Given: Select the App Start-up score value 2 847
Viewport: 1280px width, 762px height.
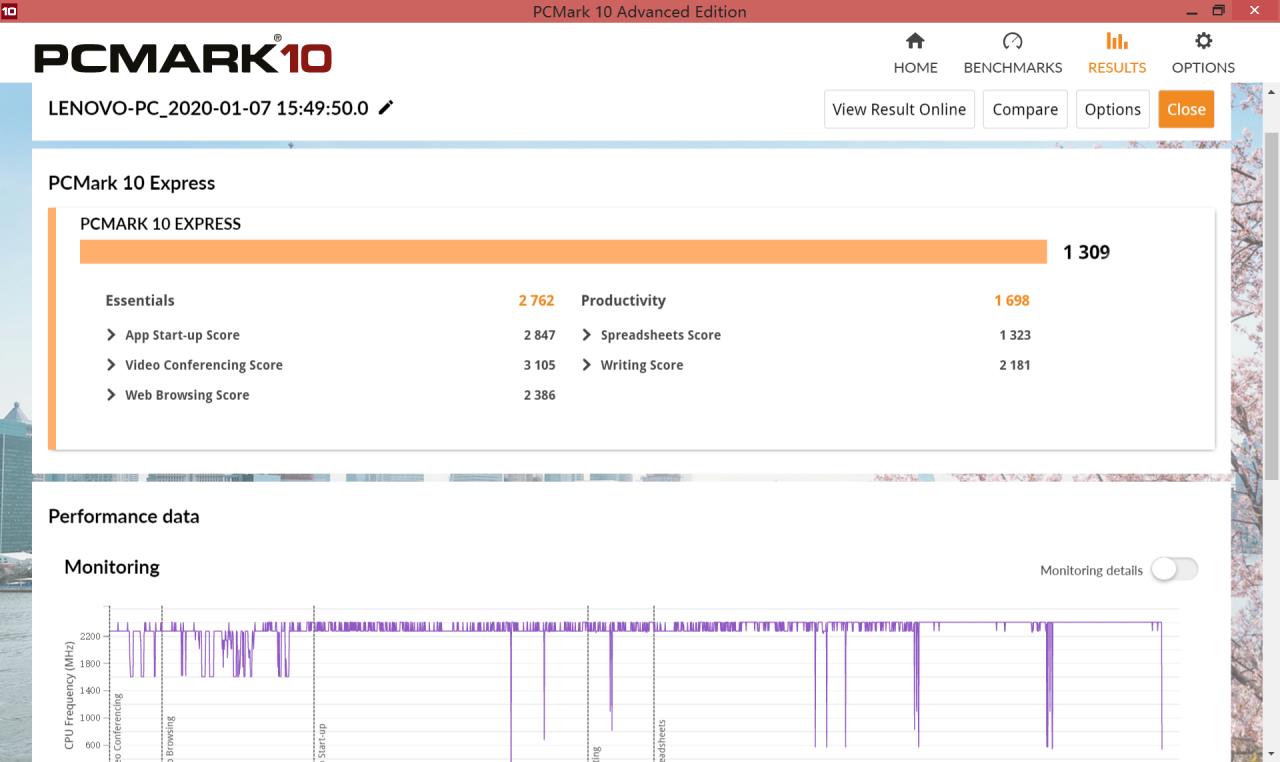Looking at the screenshot, I should (x=539, y=335).
